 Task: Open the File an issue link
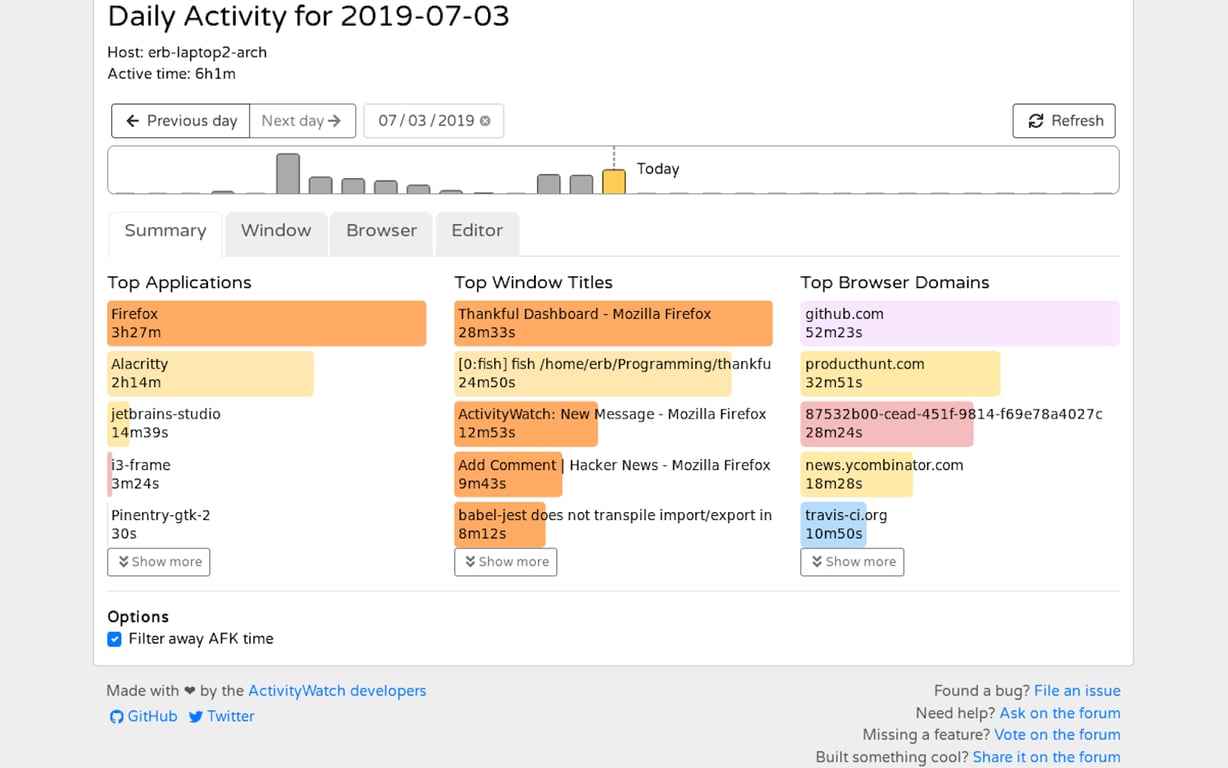[1077, 690]
